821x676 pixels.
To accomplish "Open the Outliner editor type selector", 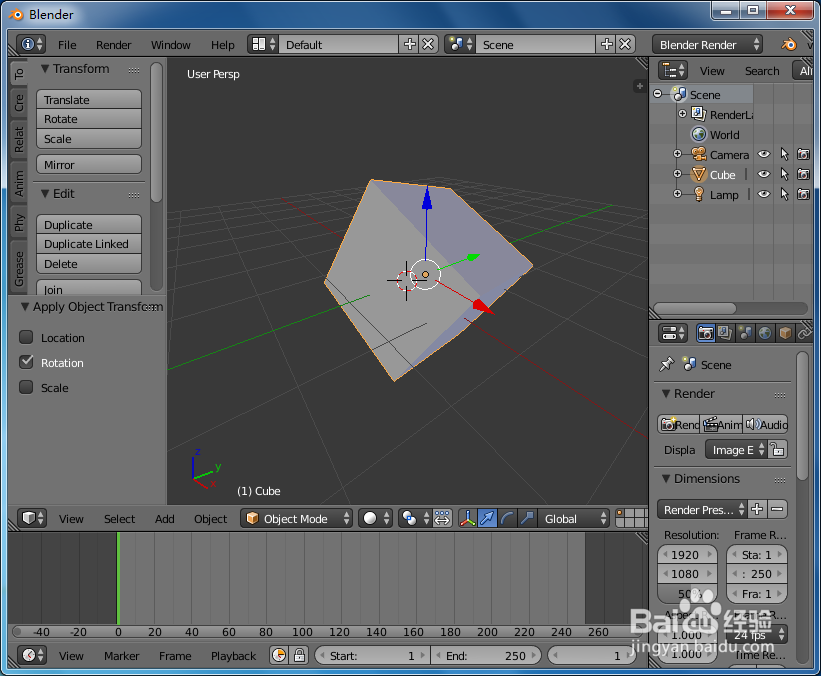I will tap(673, 70).
